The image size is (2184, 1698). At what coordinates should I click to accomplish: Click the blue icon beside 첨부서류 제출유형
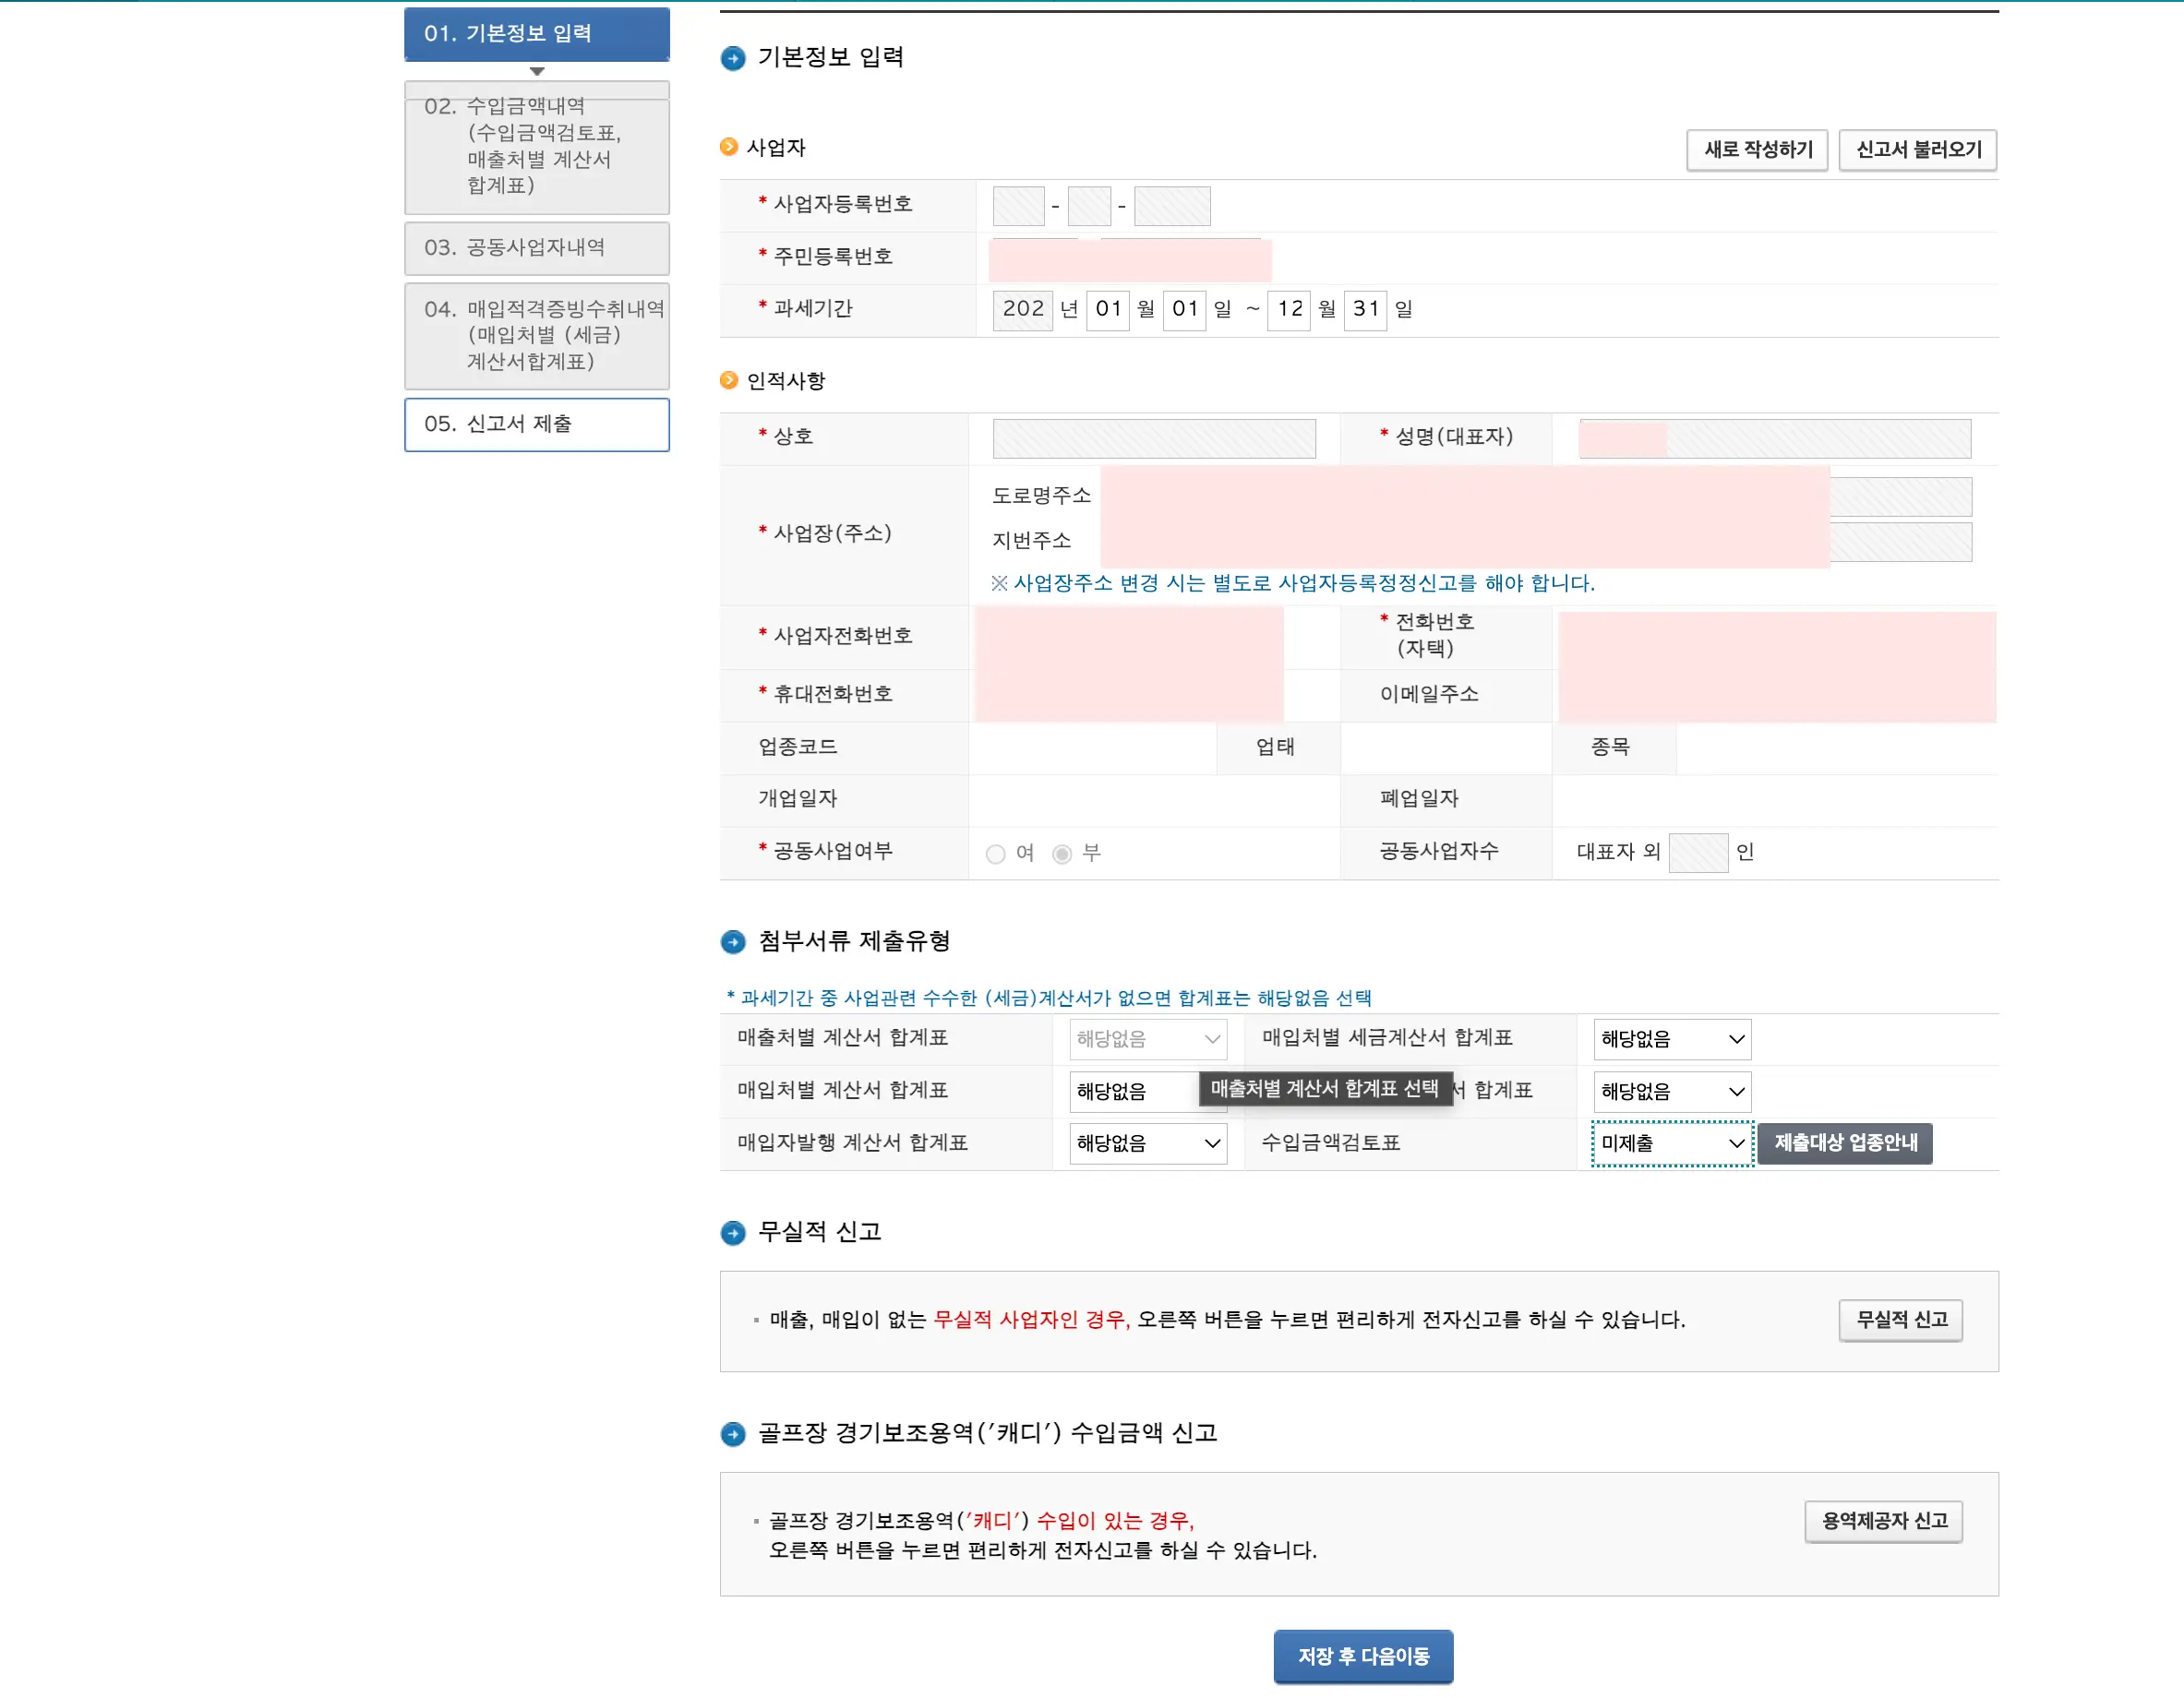coord(734,941)
